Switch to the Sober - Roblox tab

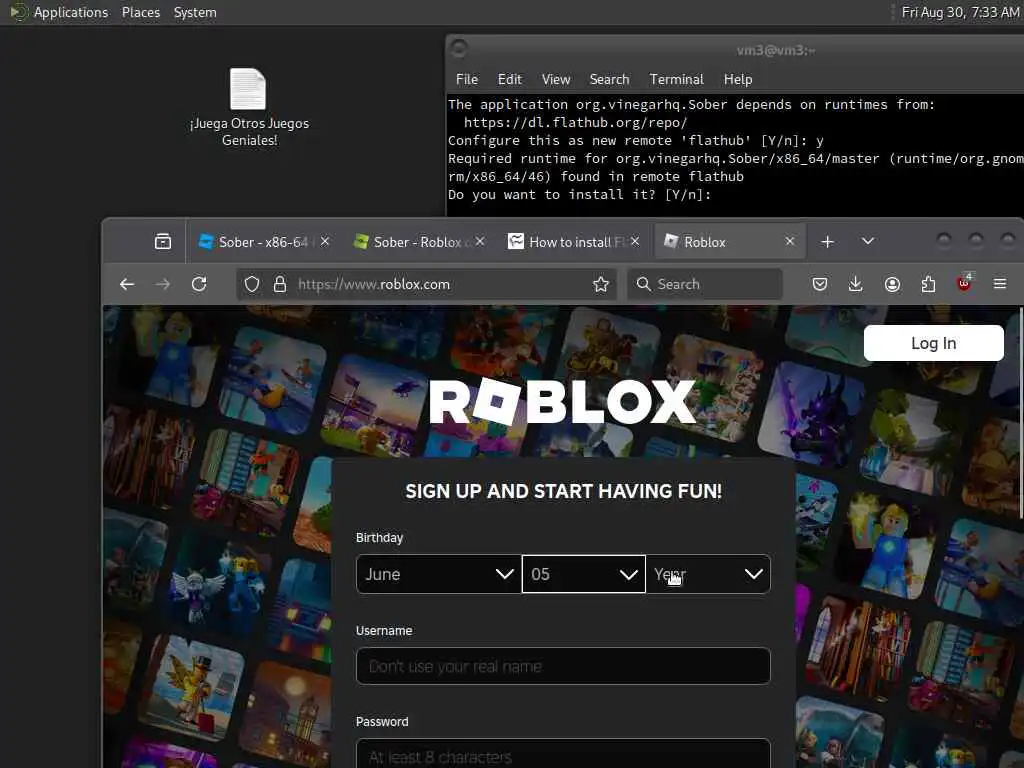tap(418, 242)
